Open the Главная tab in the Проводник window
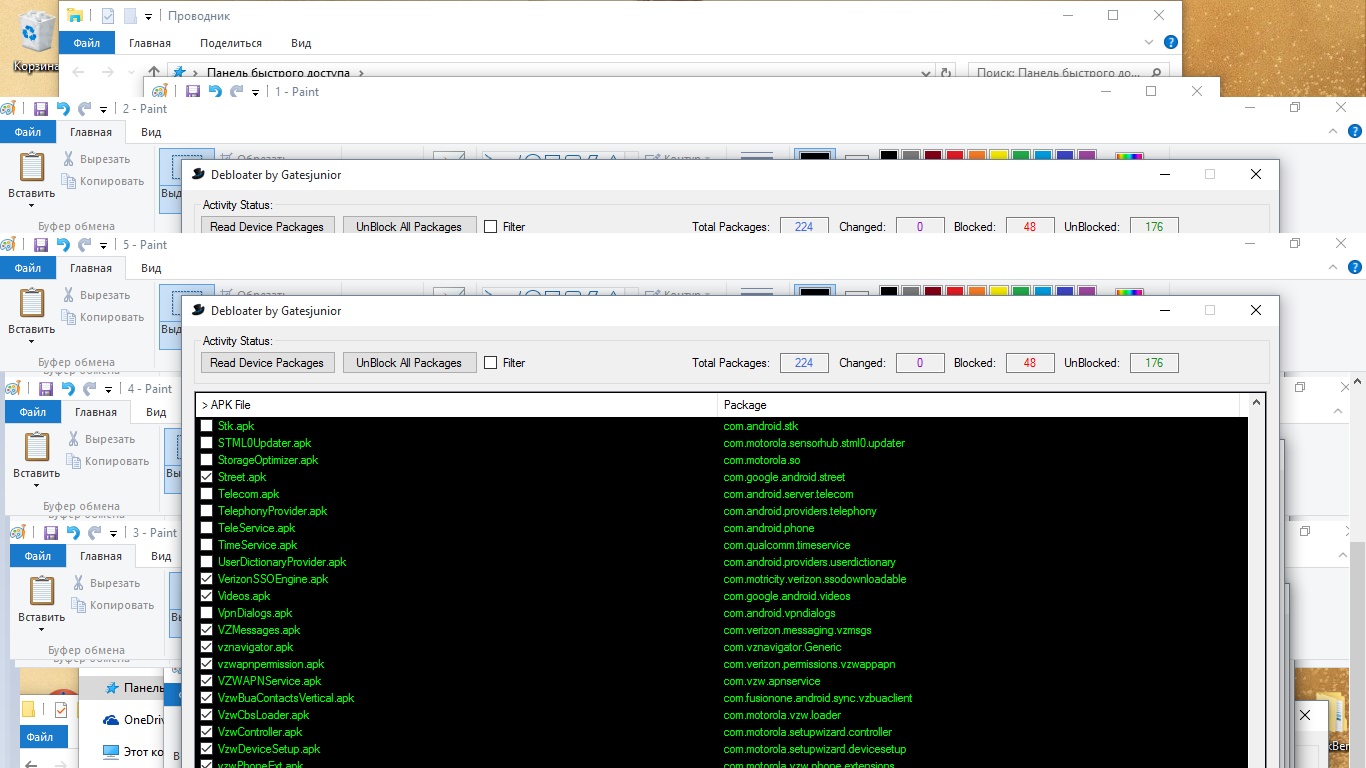Screen dimensions: 1366x768 point(150,43)
